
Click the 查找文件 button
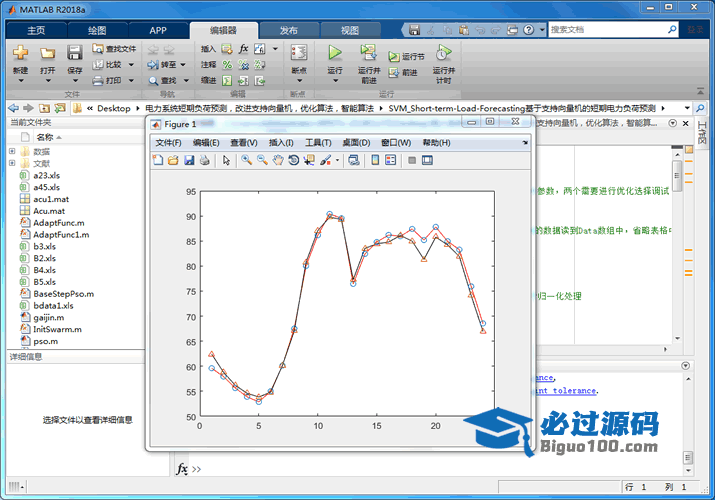click(114, 48)
